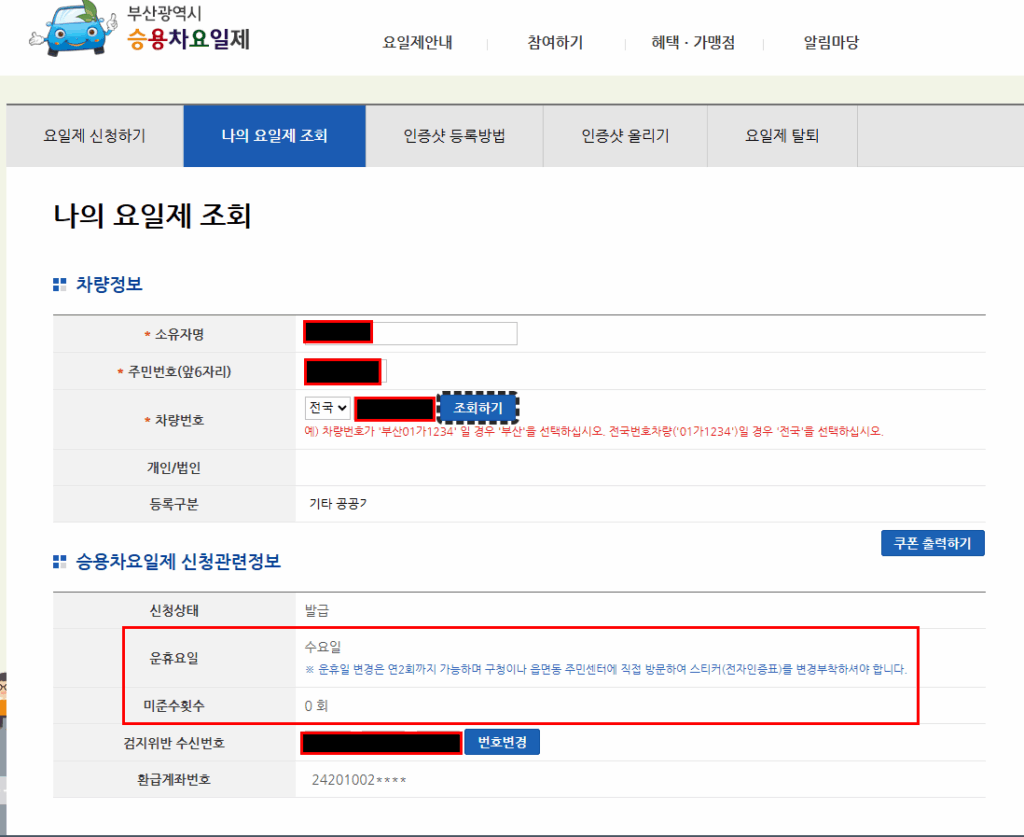Image resolution: width=1024 pixels, height=837 pixels.
Task: Select the 나의 요일제 조회 tab
Action: pyautogui.click(x=274, y=137)
